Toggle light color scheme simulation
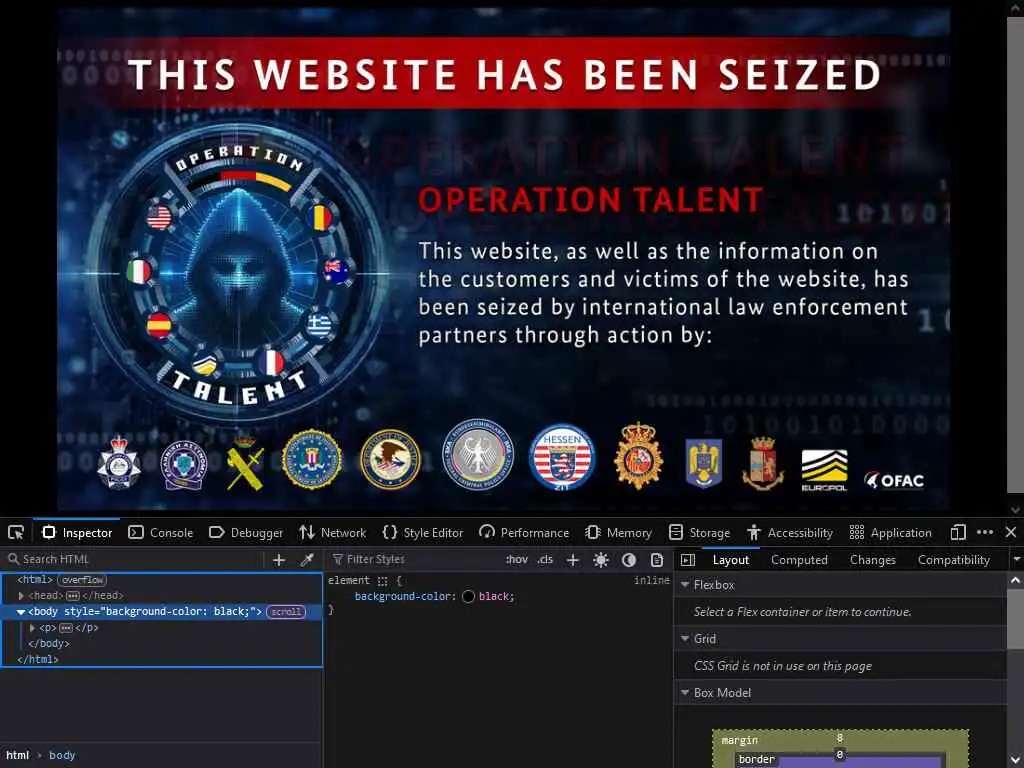The width and height of the screenshot is (1024, 768). click(x=601, y=560)
